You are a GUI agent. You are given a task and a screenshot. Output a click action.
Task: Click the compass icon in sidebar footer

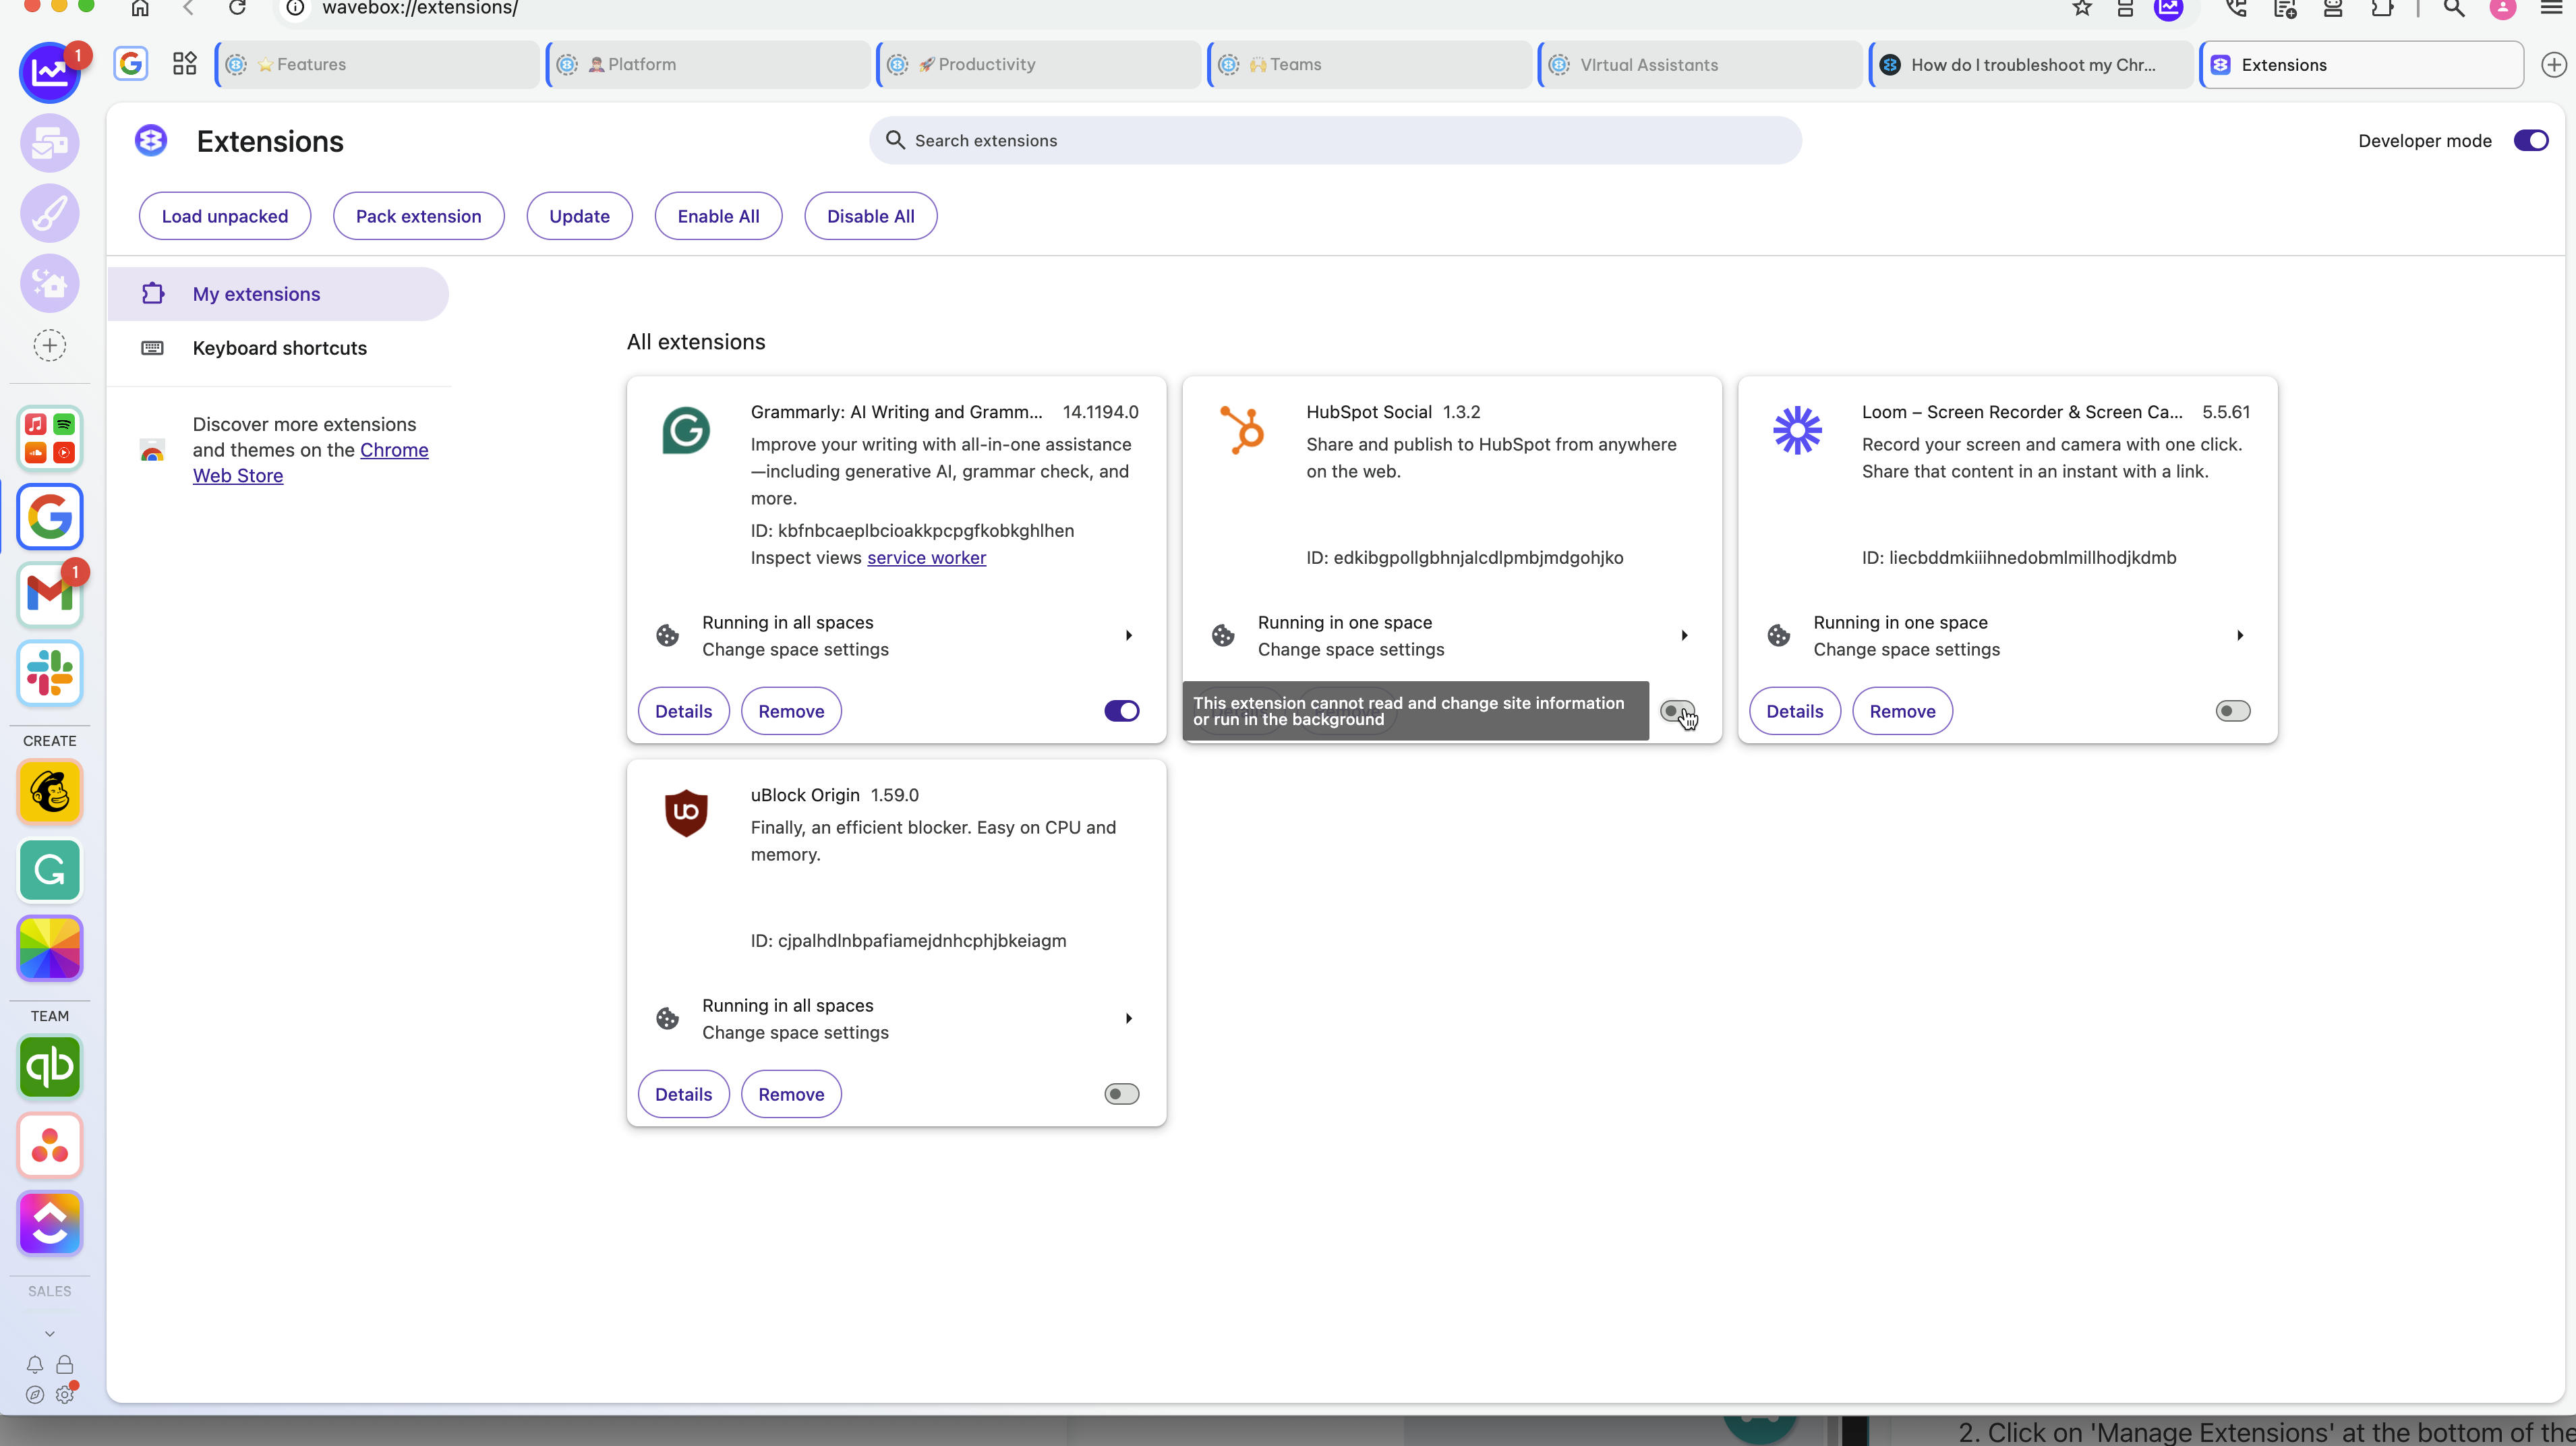(x=35, y=1394)
